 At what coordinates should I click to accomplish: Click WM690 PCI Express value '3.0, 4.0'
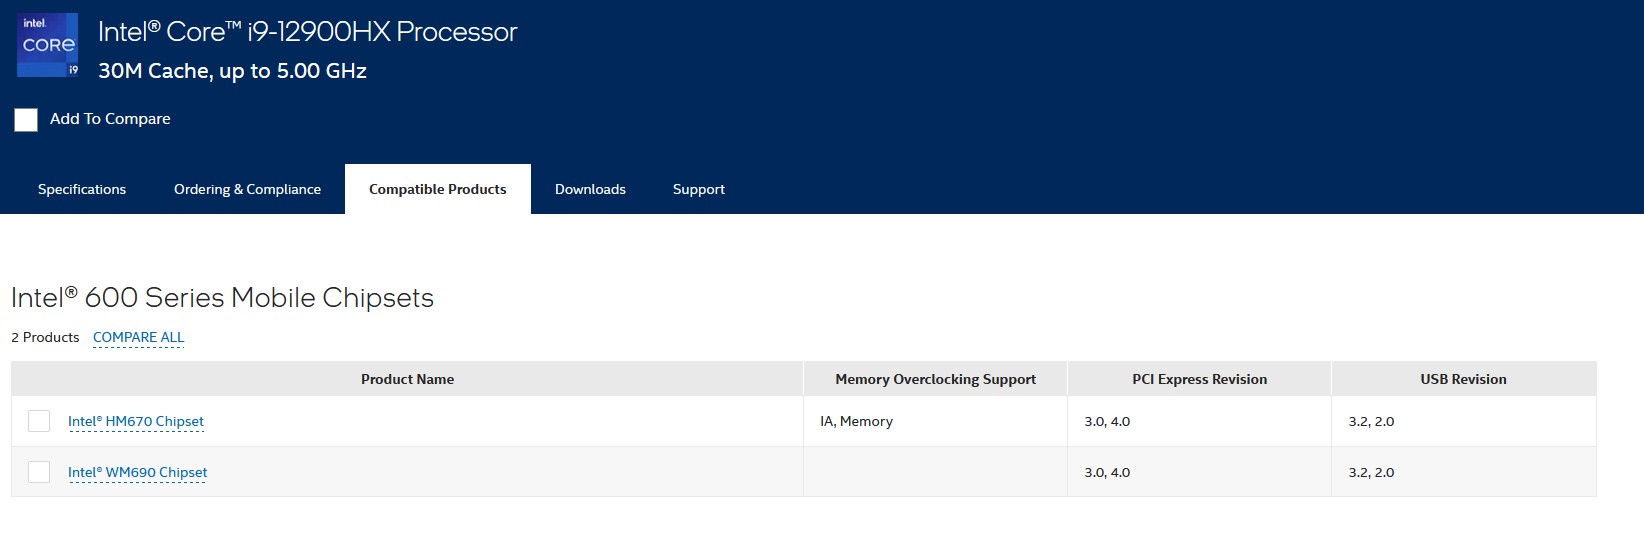[1107, 472]
